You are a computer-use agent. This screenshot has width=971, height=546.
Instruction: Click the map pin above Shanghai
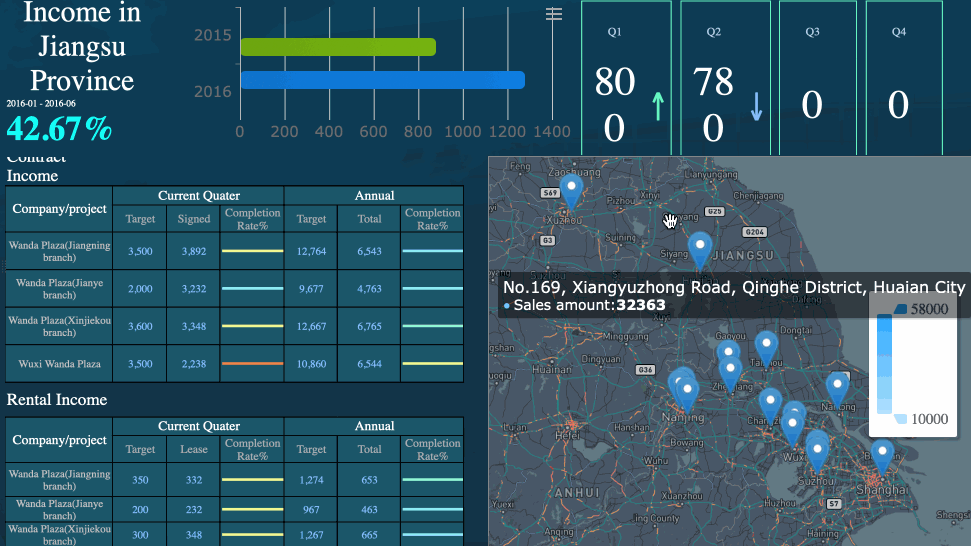(x=882, y=457)
